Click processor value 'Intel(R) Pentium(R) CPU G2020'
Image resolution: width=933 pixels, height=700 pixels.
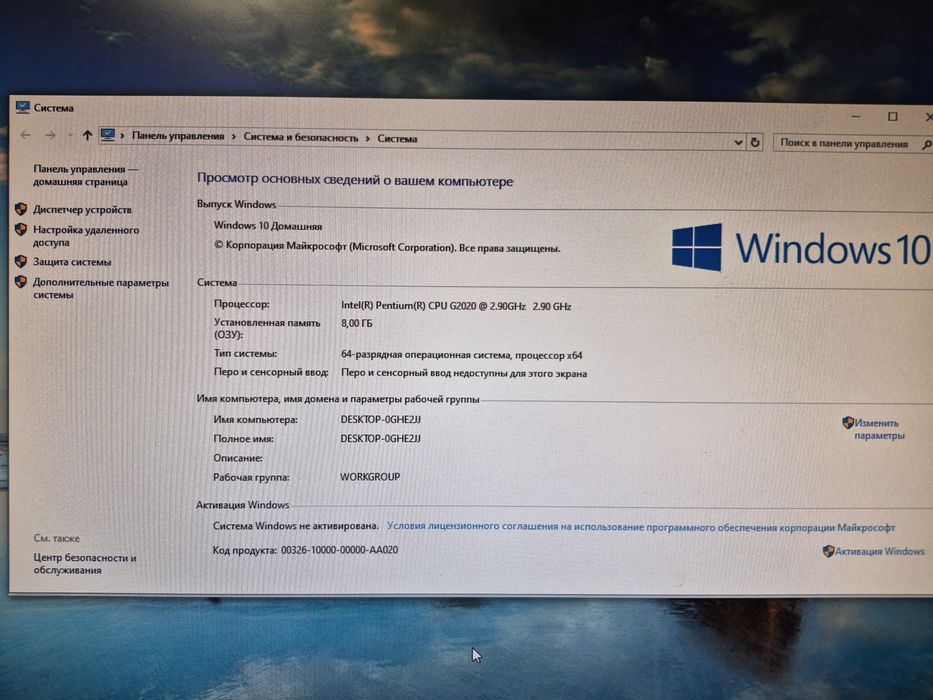coord(456,306)
